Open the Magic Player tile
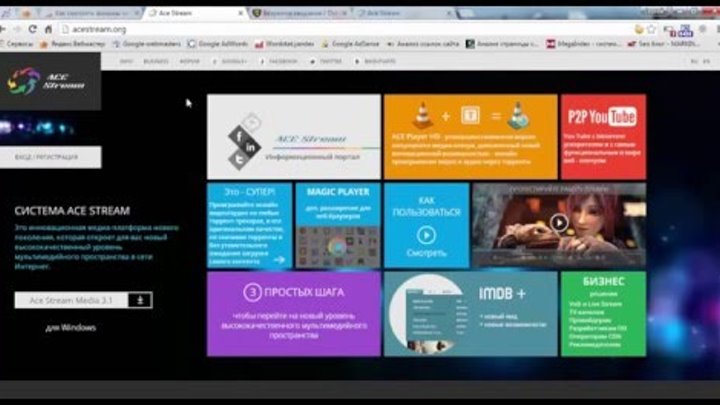720x405 pixels. [337, 225]
